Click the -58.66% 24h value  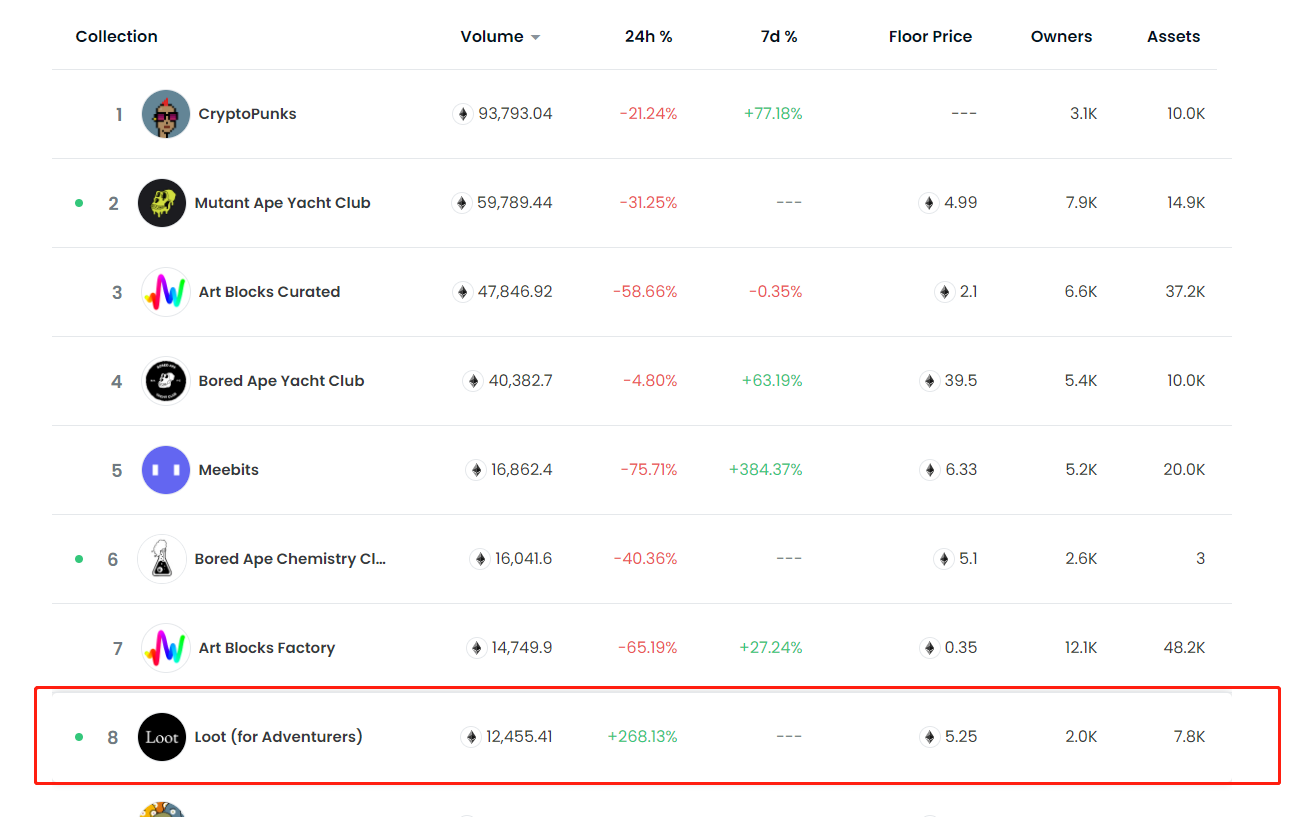pyautogui.click(x=645, y=292)
